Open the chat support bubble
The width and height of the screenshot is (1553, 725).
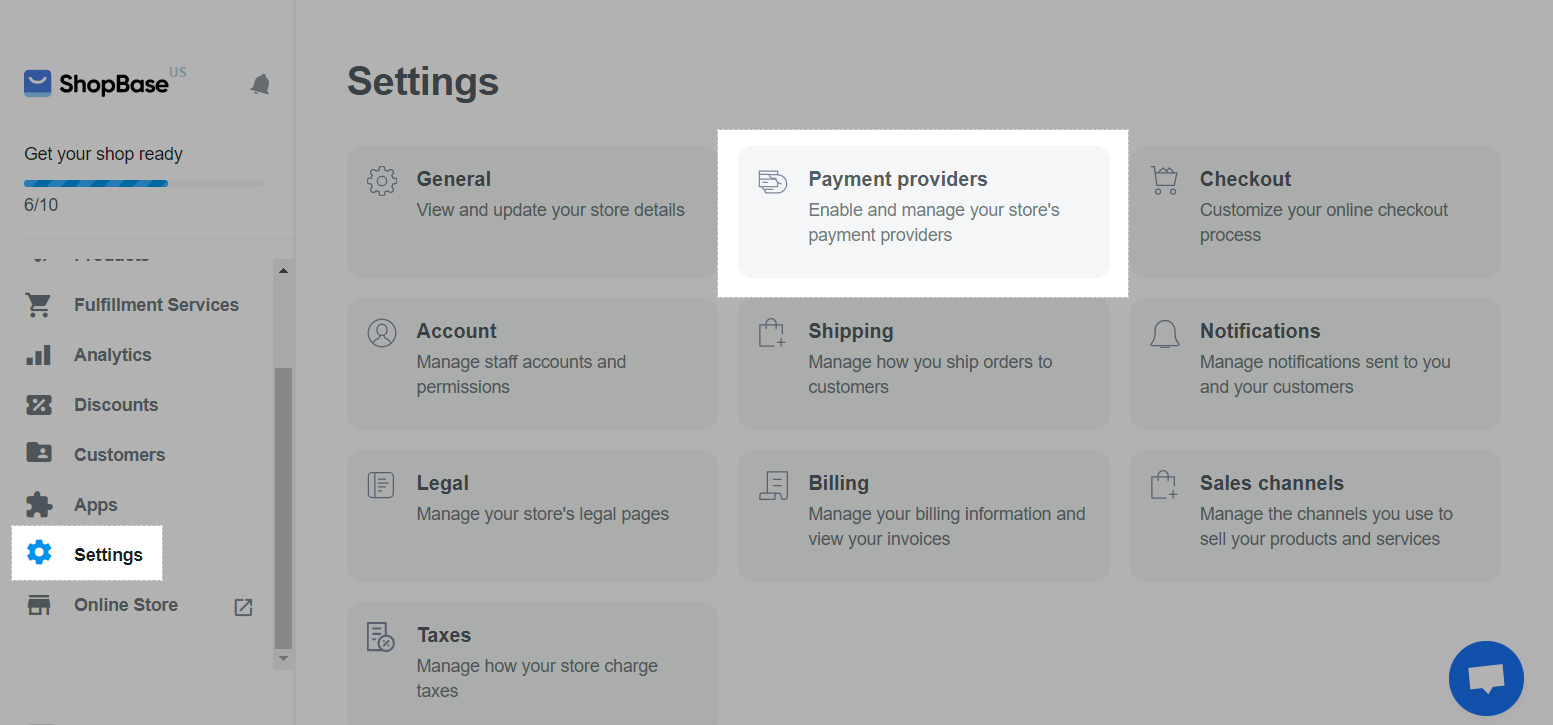pos(1486,679)
